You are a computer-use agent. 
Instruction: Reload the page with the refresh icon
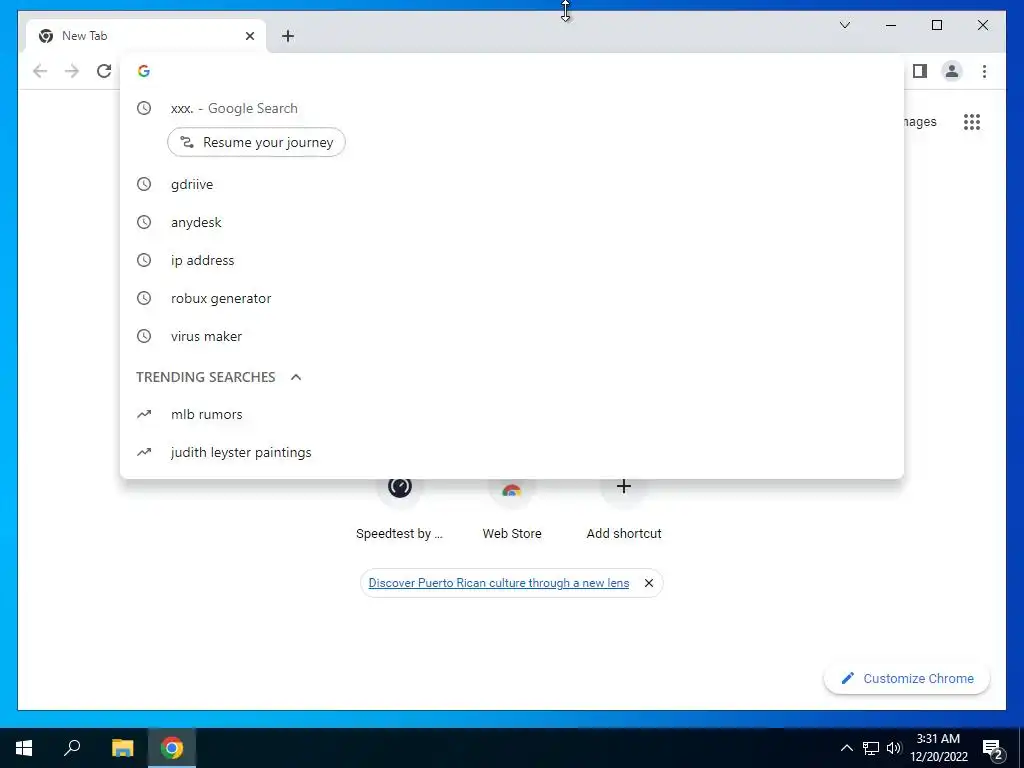pyautogui.click(x=104, y=71)
